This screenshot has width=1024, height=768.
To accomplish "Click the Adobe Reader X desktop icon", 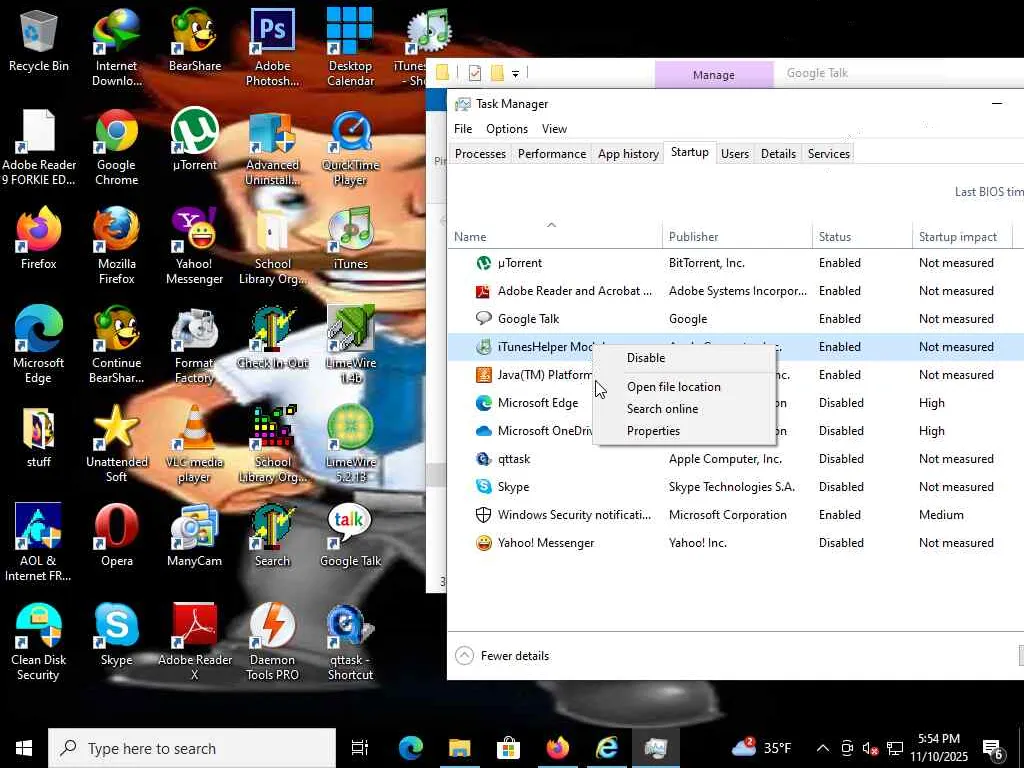I will coord(195,641).
